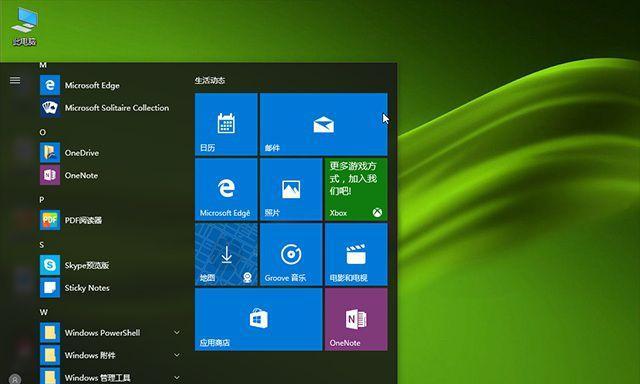
Task: Click the 生活动态 group title
Action: (x=210, y=80)
